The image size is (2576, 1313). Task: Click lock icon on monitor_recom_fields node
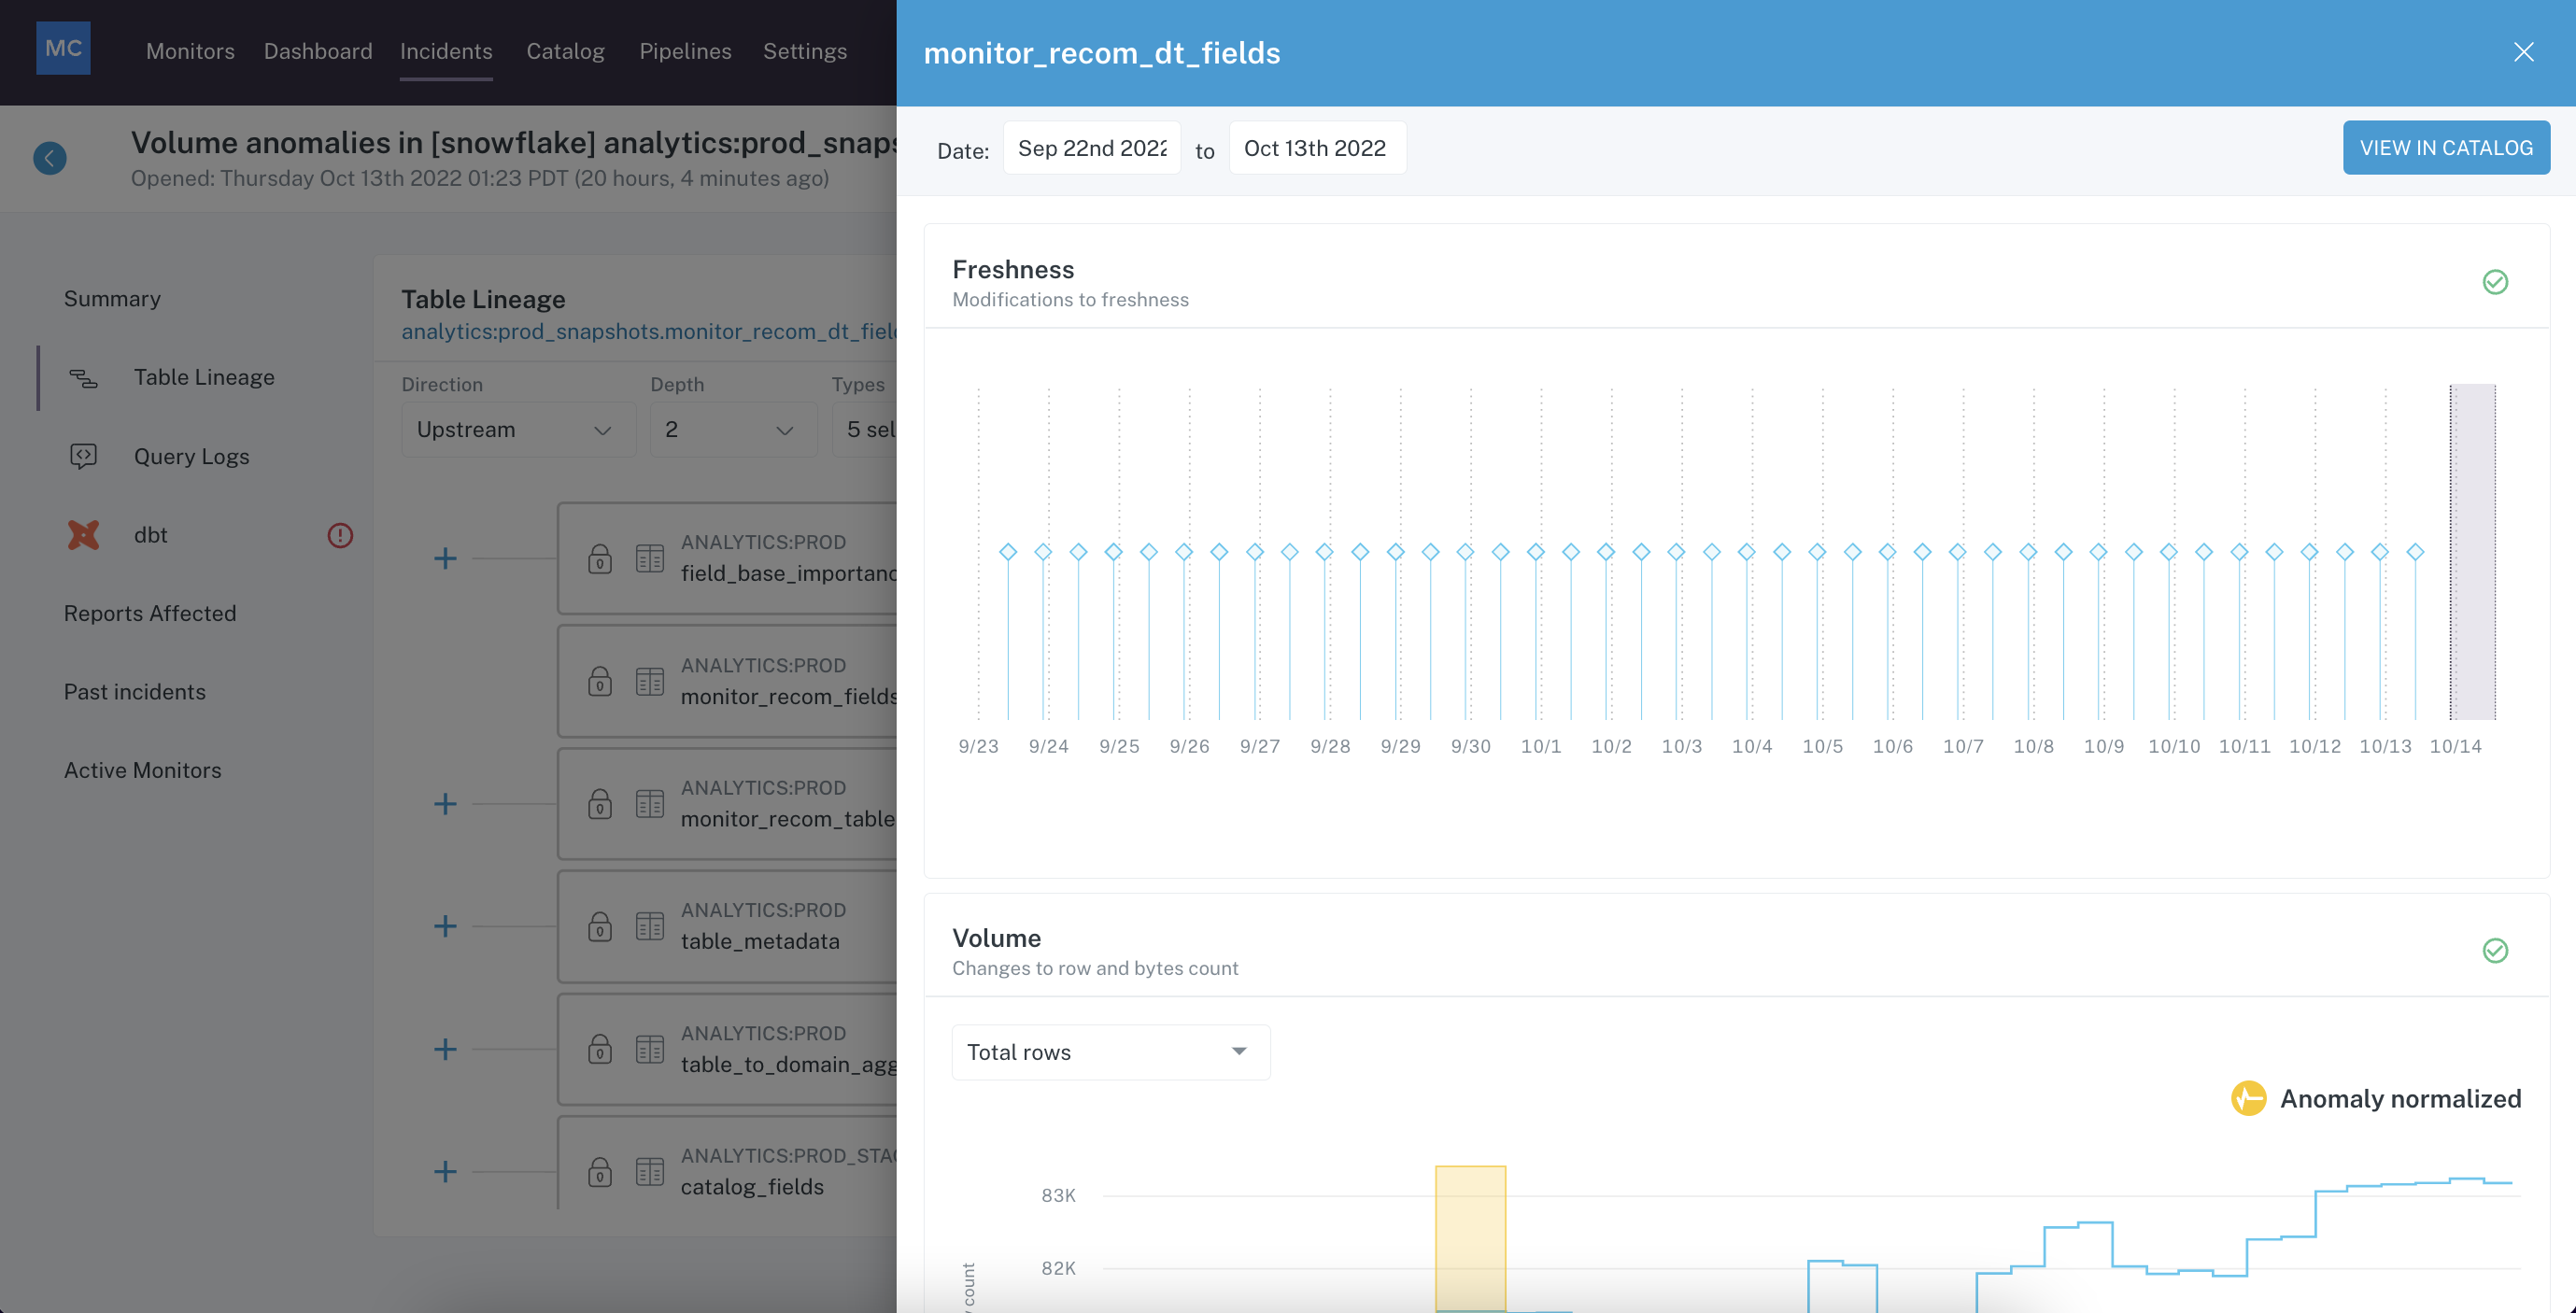pyautogui.click(x=600, y=681)
